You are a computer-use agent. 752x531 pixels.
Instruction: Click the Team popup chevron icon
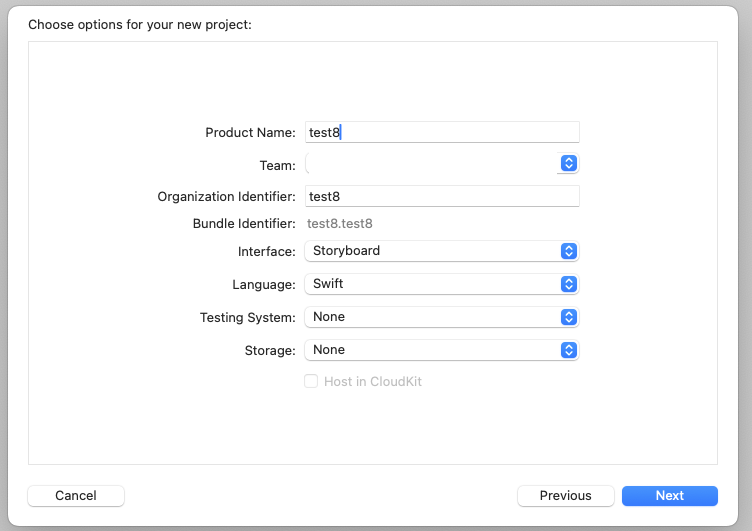pyautogui.click(x=568, y=163)
